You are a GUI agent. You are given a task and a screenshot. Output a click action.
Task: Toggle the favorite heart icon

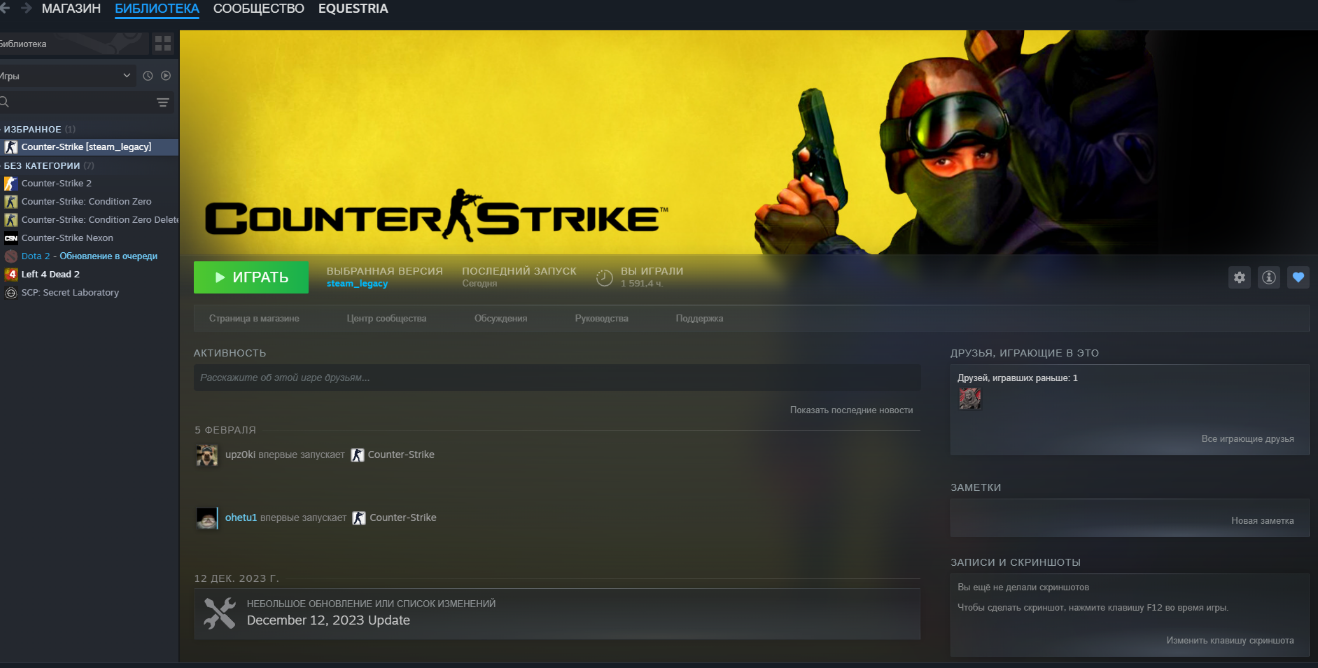1299,278
